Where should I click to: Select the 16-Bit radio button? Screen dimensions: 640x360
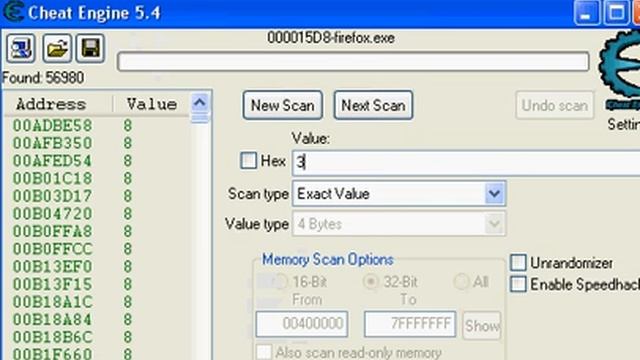tap(280, 282)
